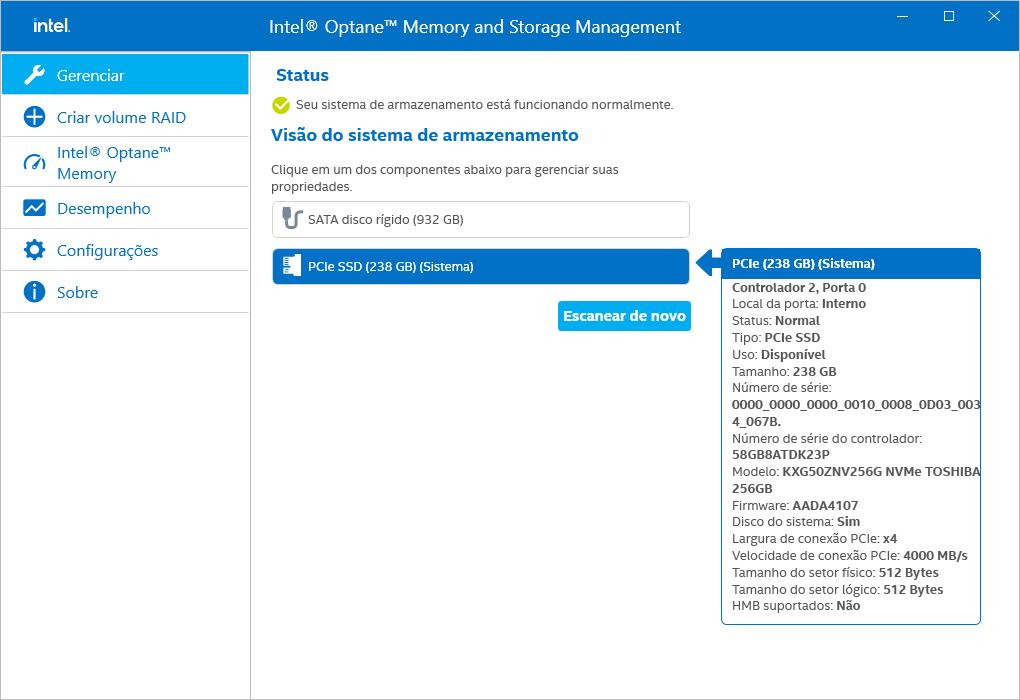Click the gauge icon for Intel Optane Memory
This screenshot has width=1020, height=700.
pyautogui.click(x=34, y=162)
